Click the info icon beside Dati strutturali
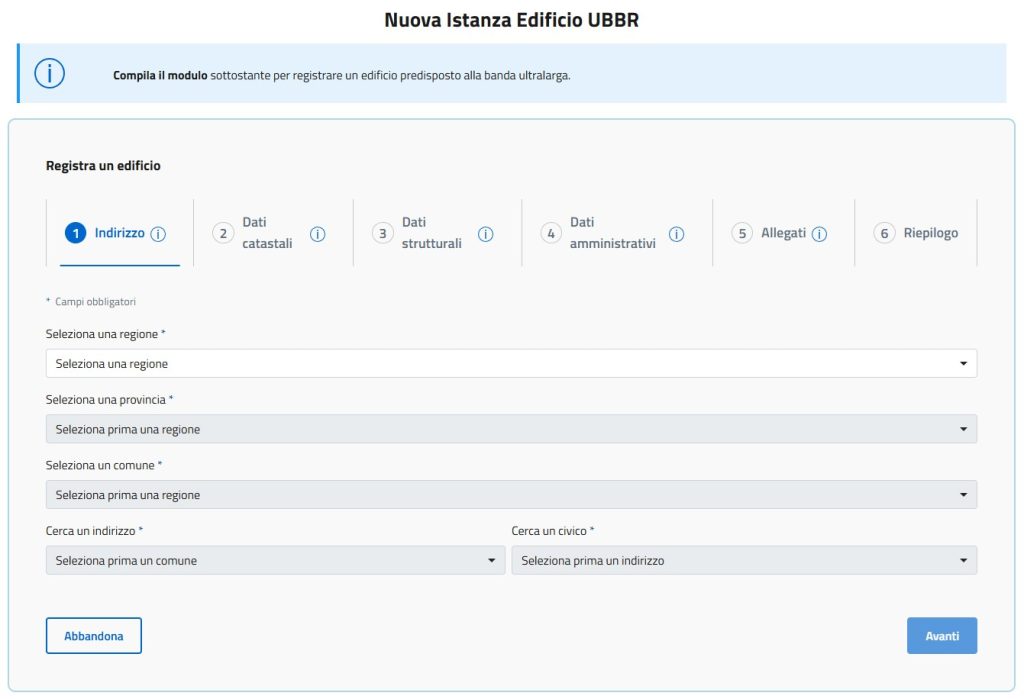 tap(486, 234)
